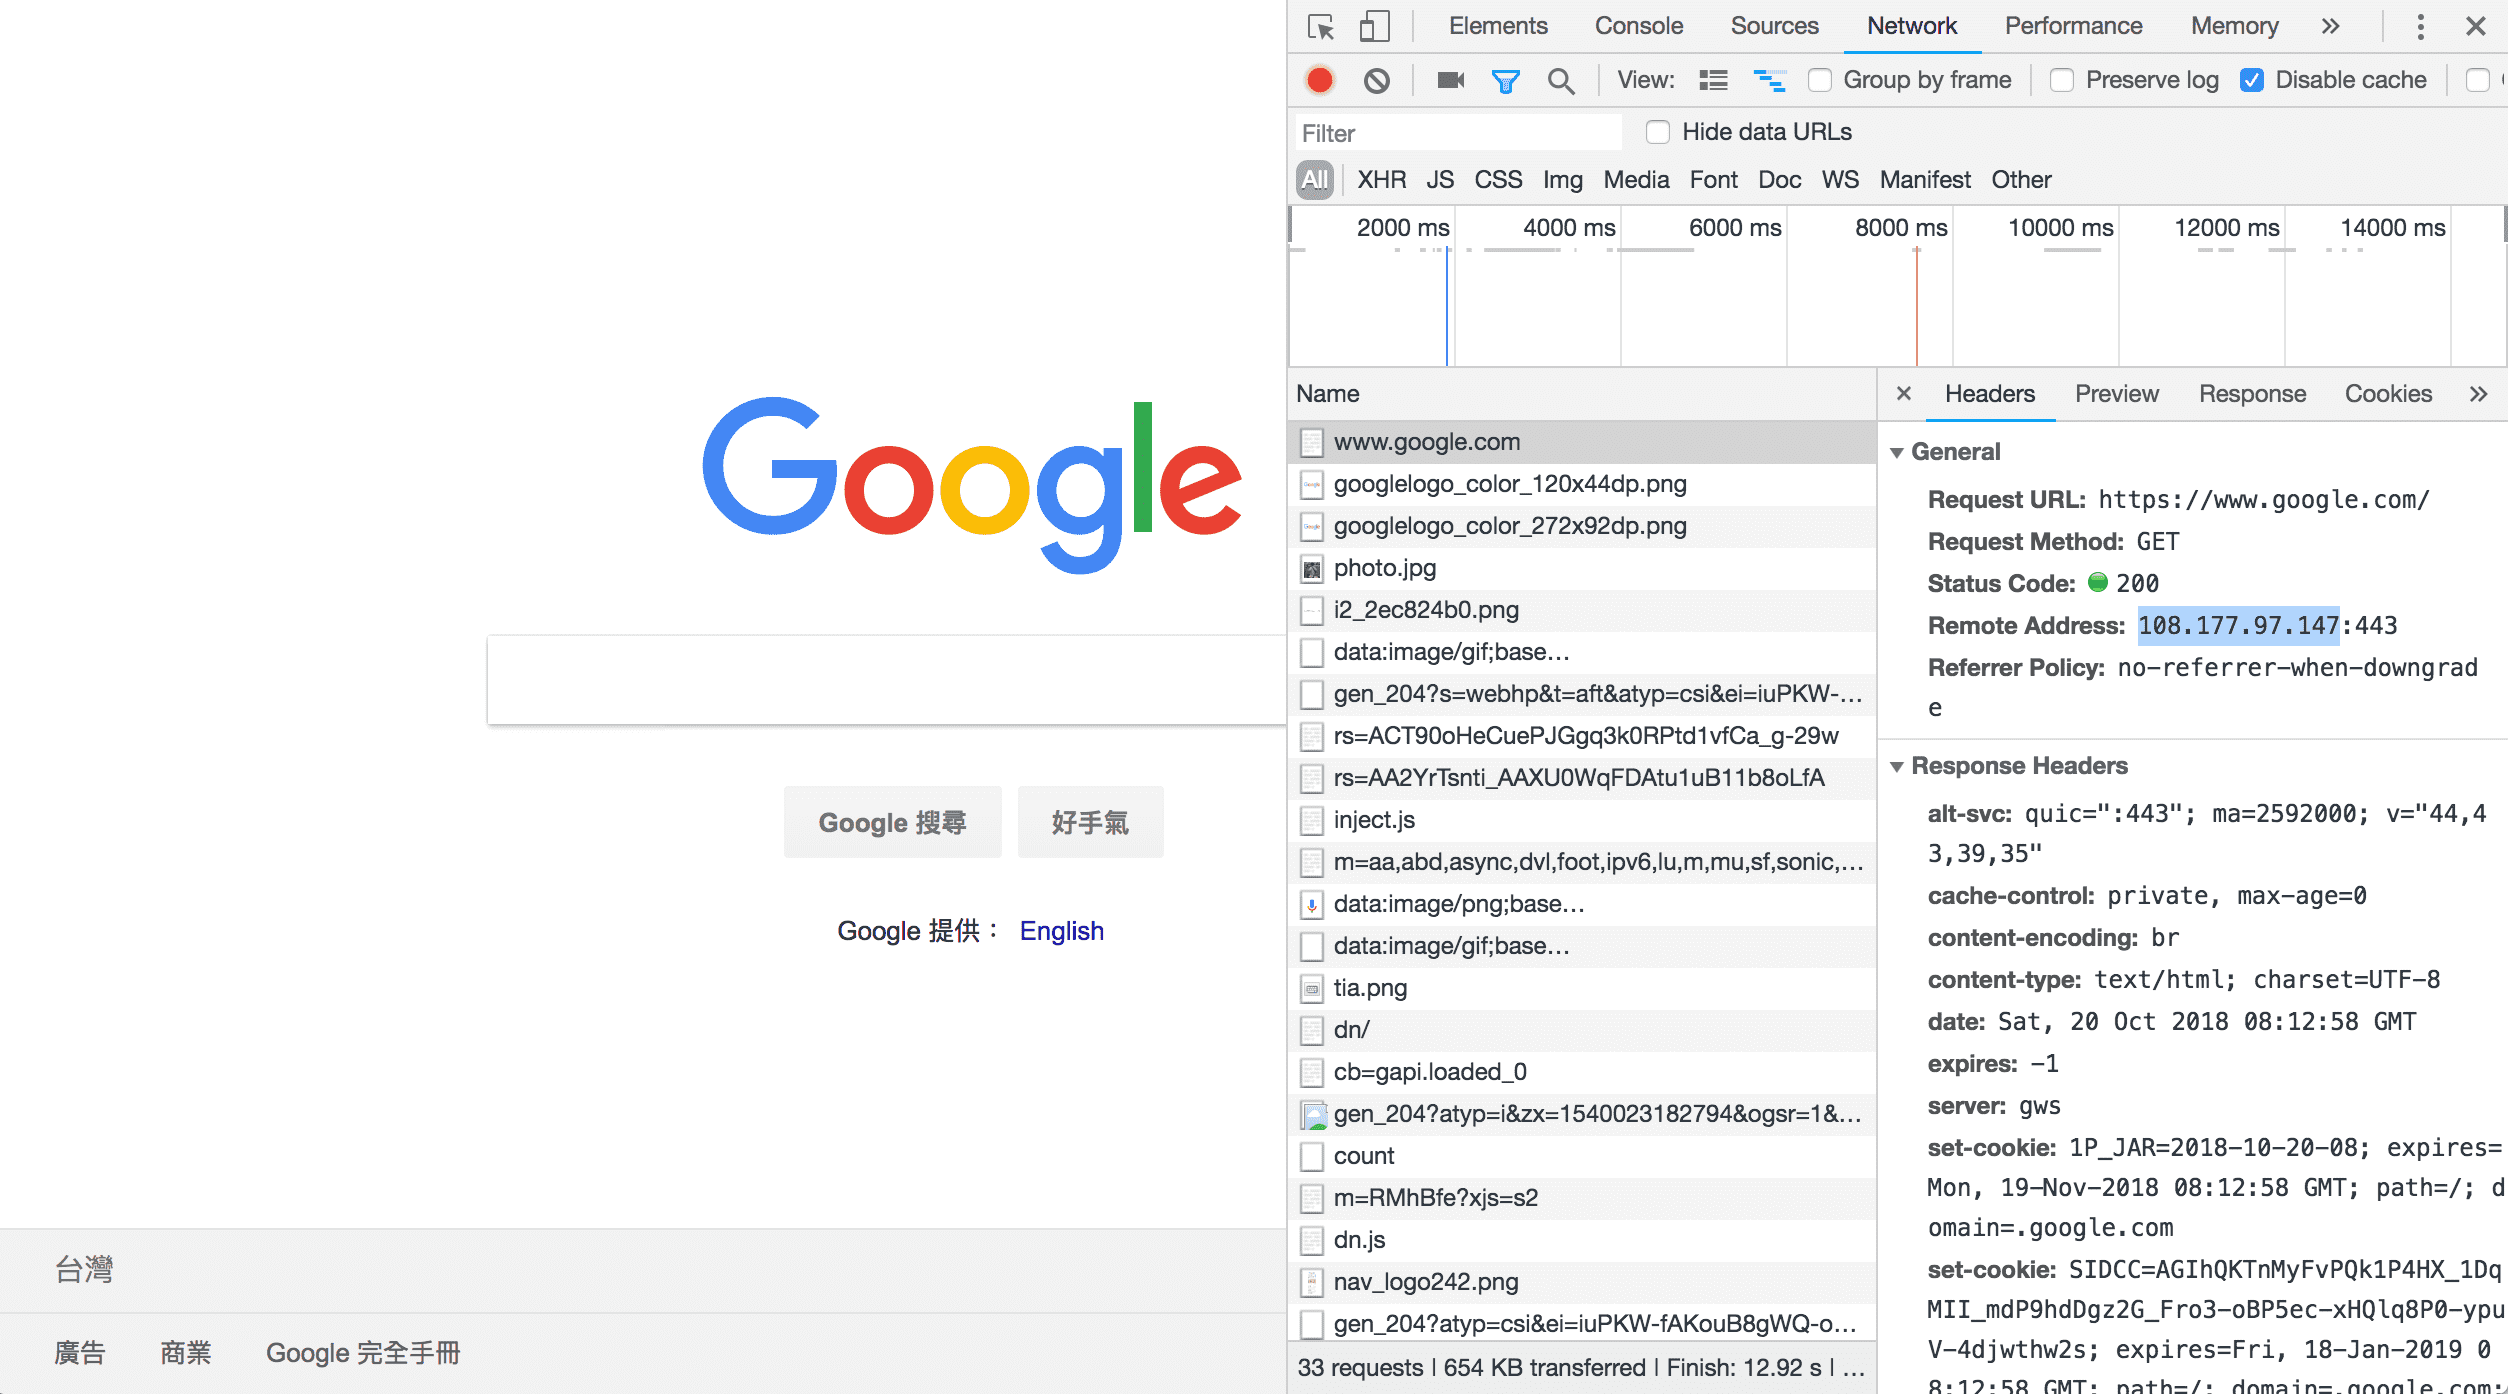
Task: Select nav_logo242.png request
Action: coord(1582,1282)
